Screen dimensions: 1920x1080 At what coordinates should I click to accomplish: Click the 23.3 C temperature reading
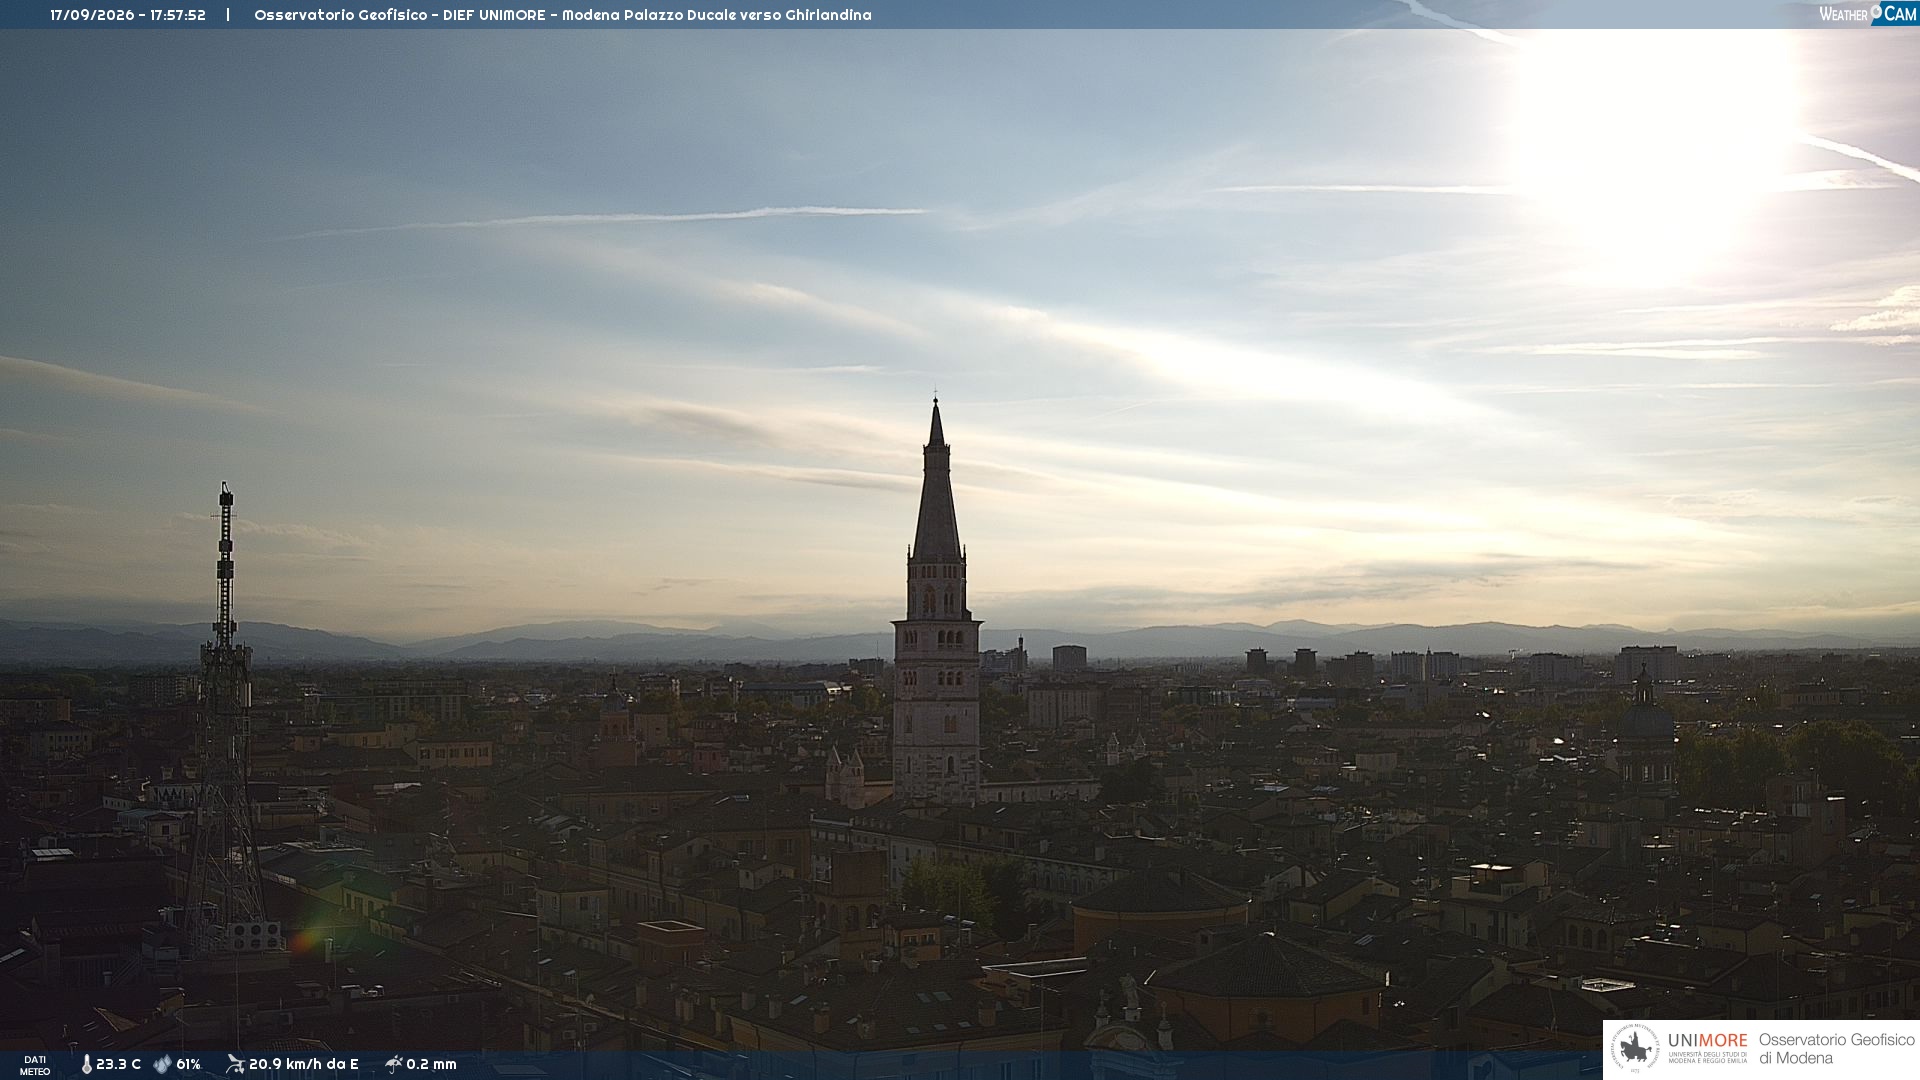(x=118, y=1064)
